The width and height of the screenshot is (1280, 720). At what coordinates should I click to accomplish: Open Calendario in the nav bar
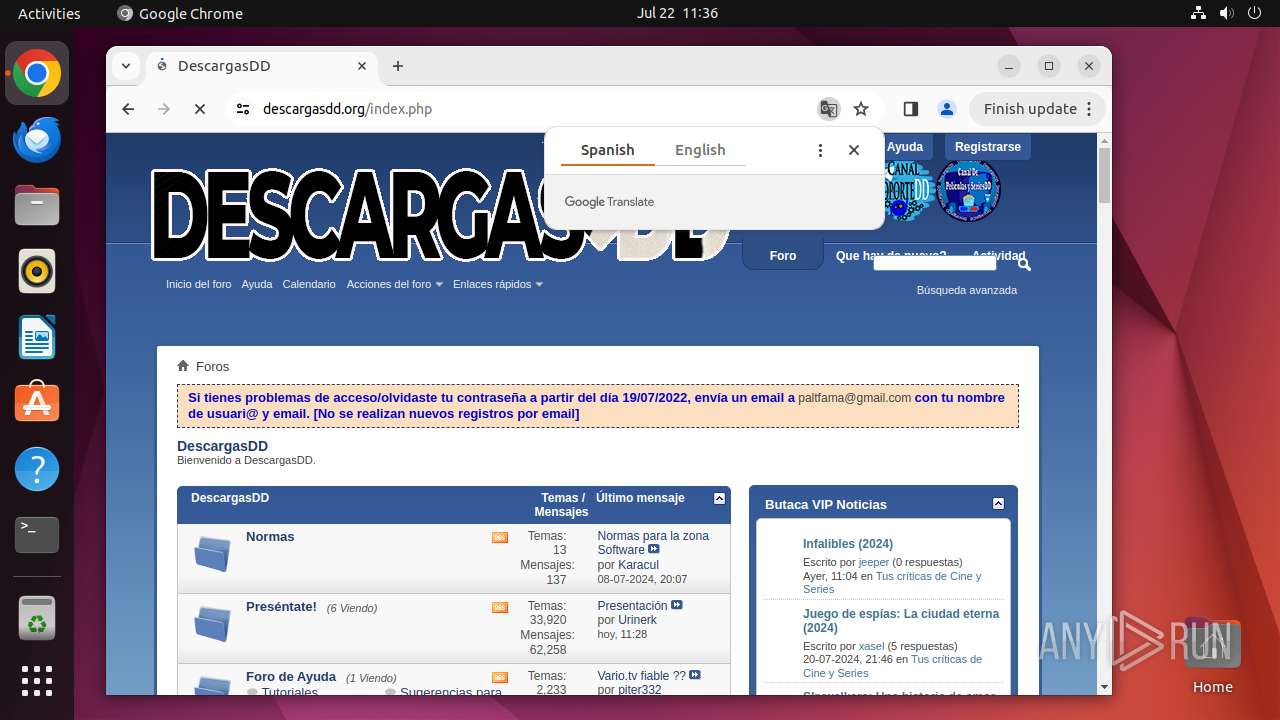pos(309,284)
